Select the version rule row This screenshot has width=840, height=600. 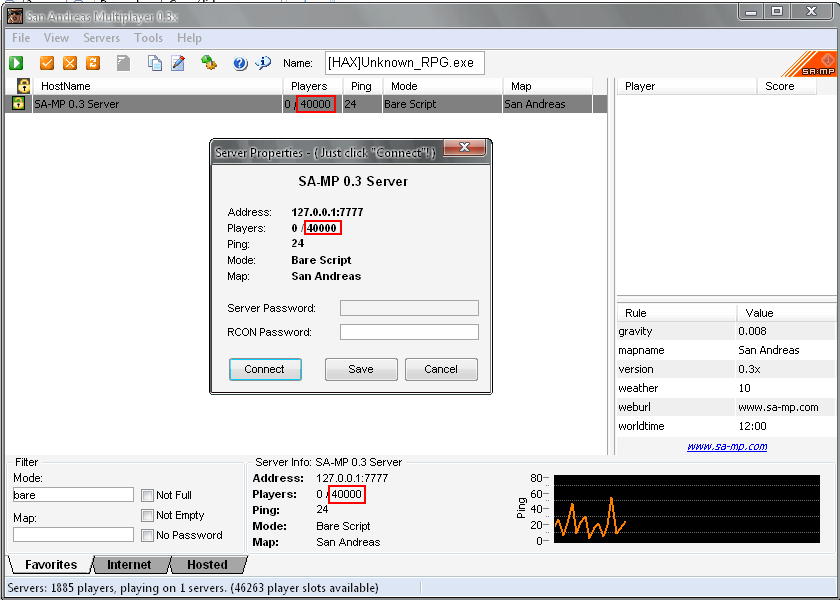726,369
